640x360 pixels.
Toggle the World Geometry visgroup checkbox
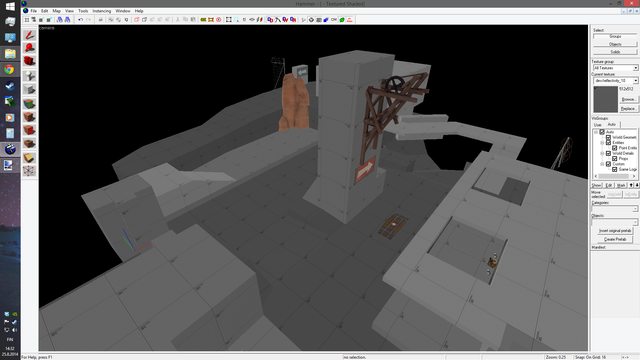tap(608, 138)
